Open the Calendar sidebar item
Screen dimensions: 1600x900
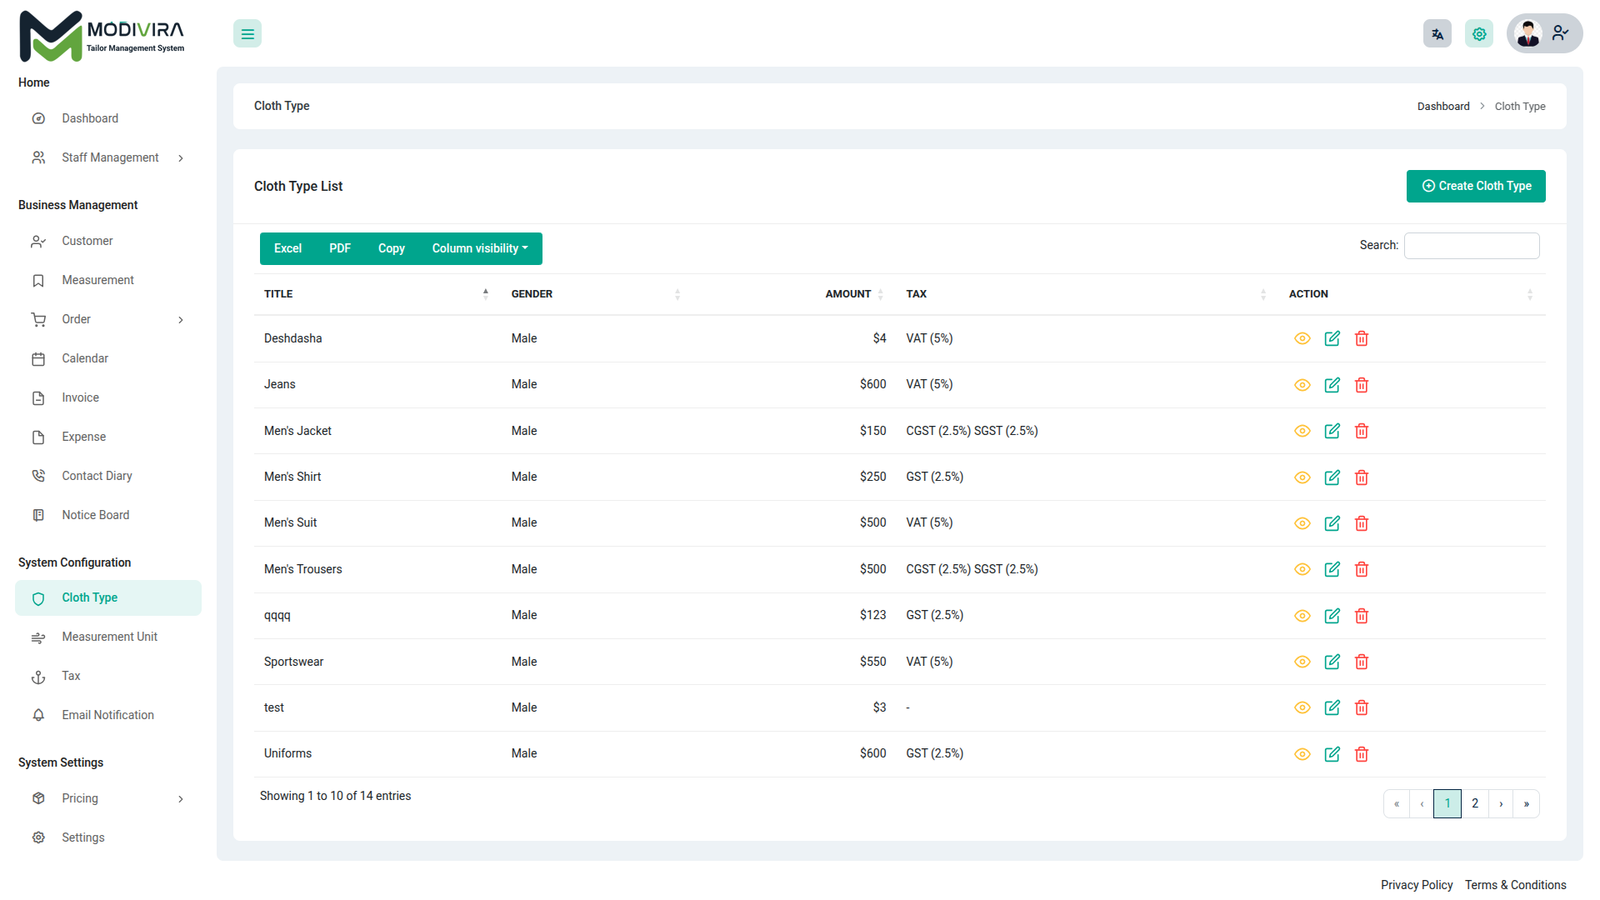click(109, 359)
